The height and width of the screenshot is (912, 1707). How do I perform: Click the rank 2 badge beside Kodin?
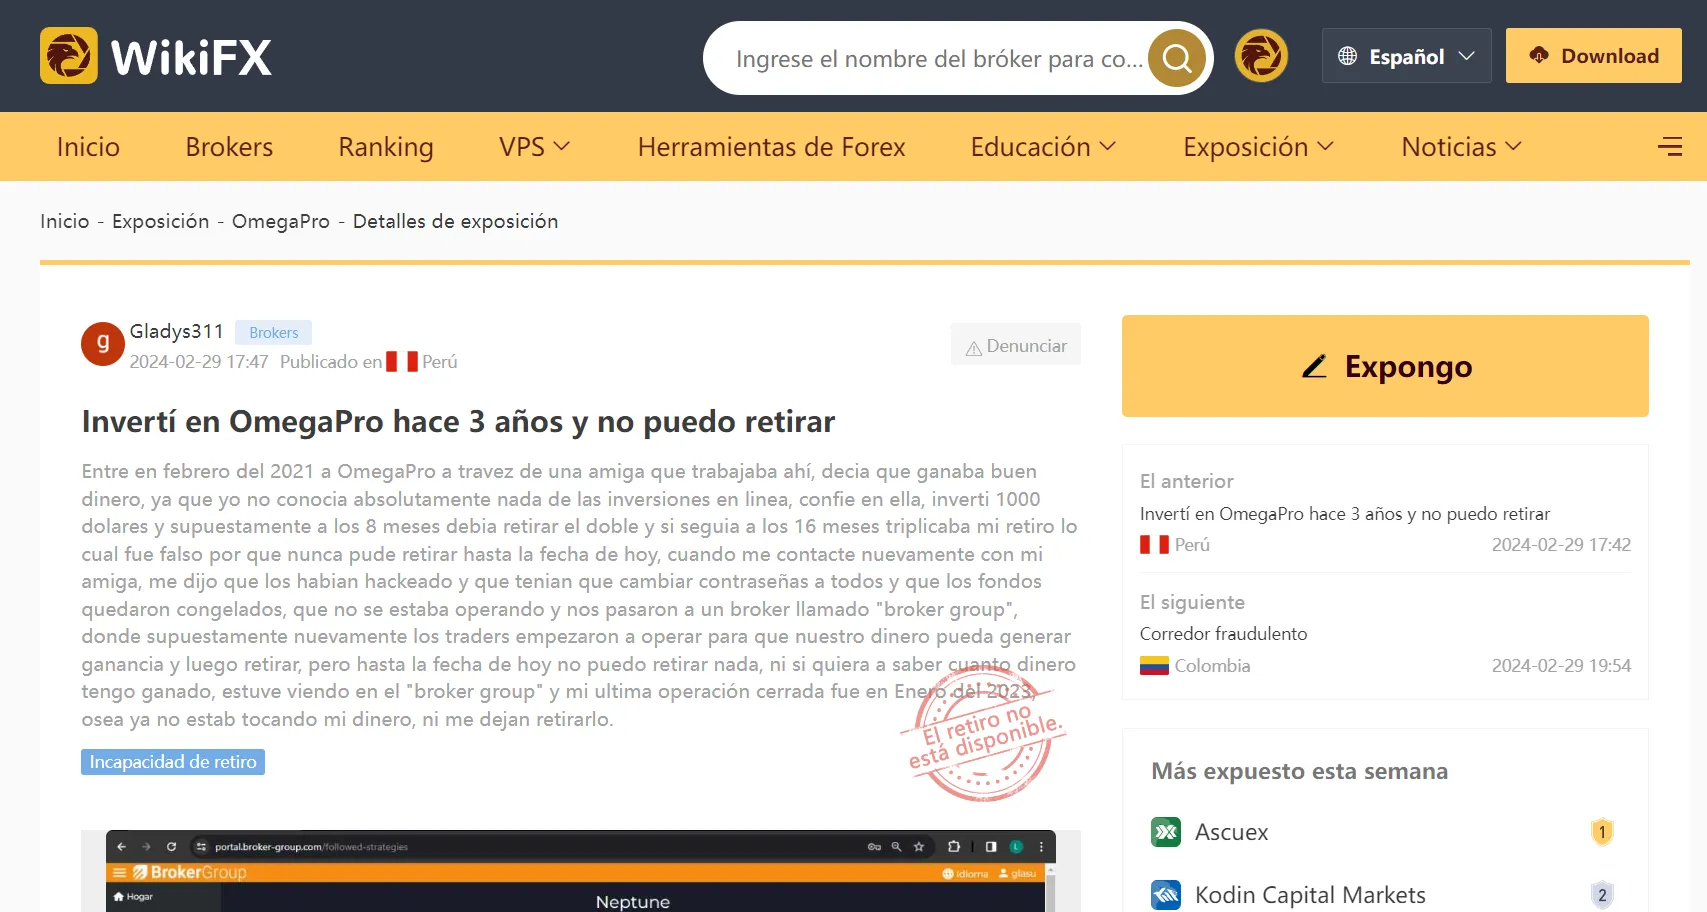(x=1602, y=895)
